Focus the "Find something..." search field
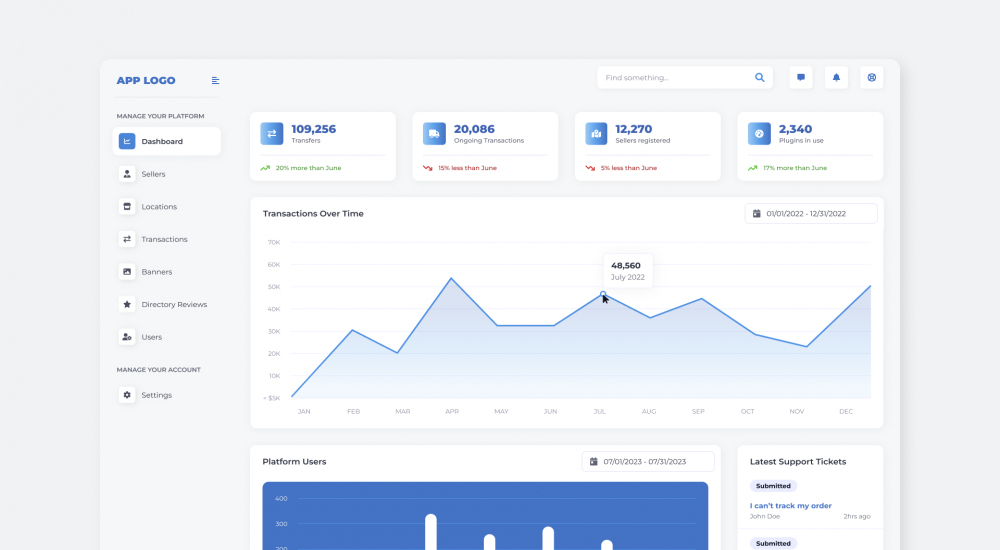Viewport: 1000px width, 550px height. tap(675, 77)
